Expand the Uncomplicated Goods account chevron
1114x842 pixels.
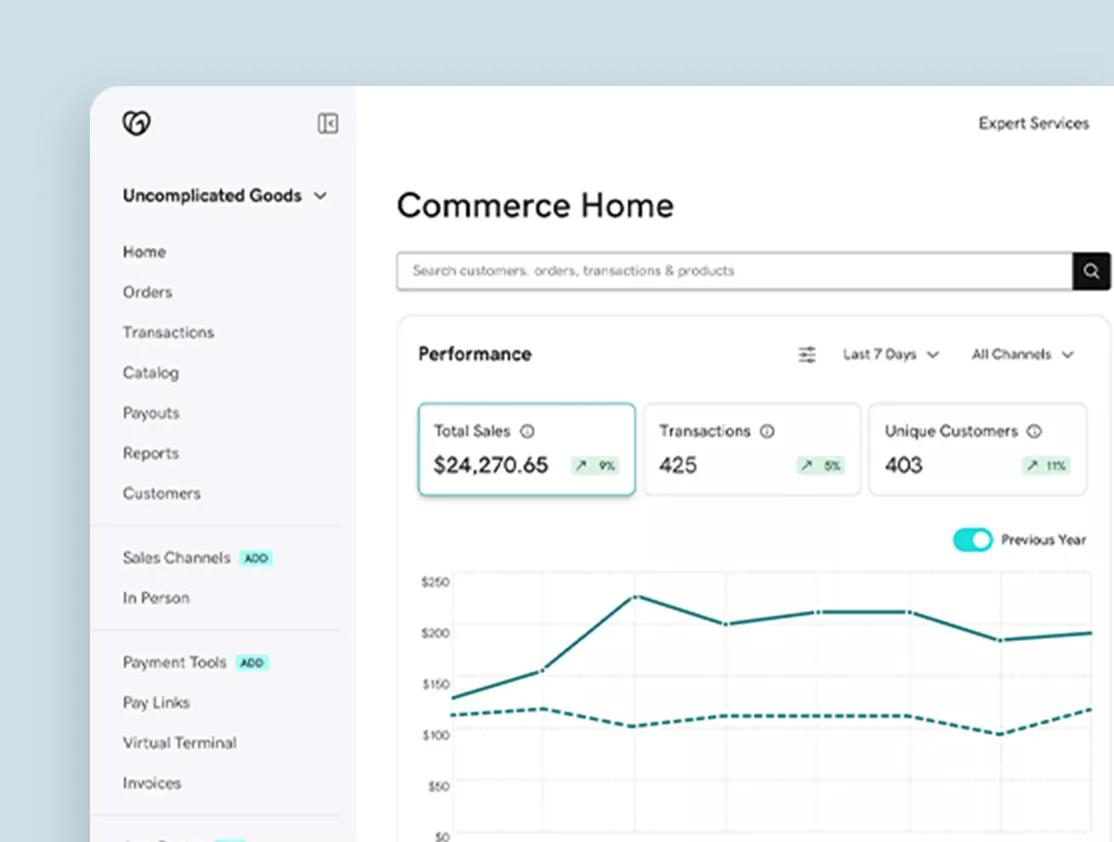(x=319, y=196)
